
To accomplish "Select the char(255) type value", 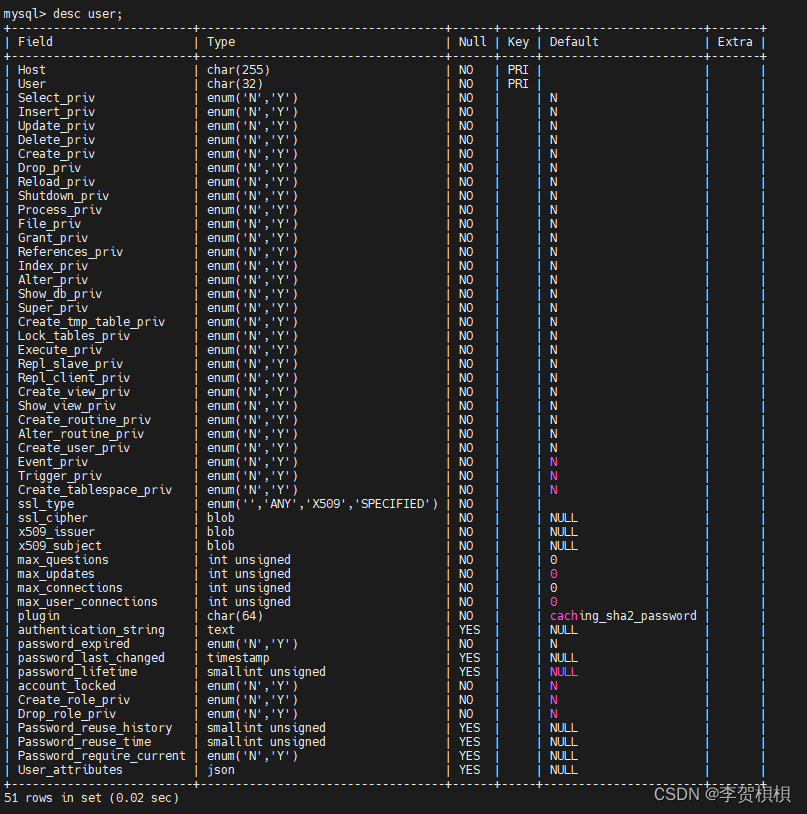I will [x=239, y=70].
